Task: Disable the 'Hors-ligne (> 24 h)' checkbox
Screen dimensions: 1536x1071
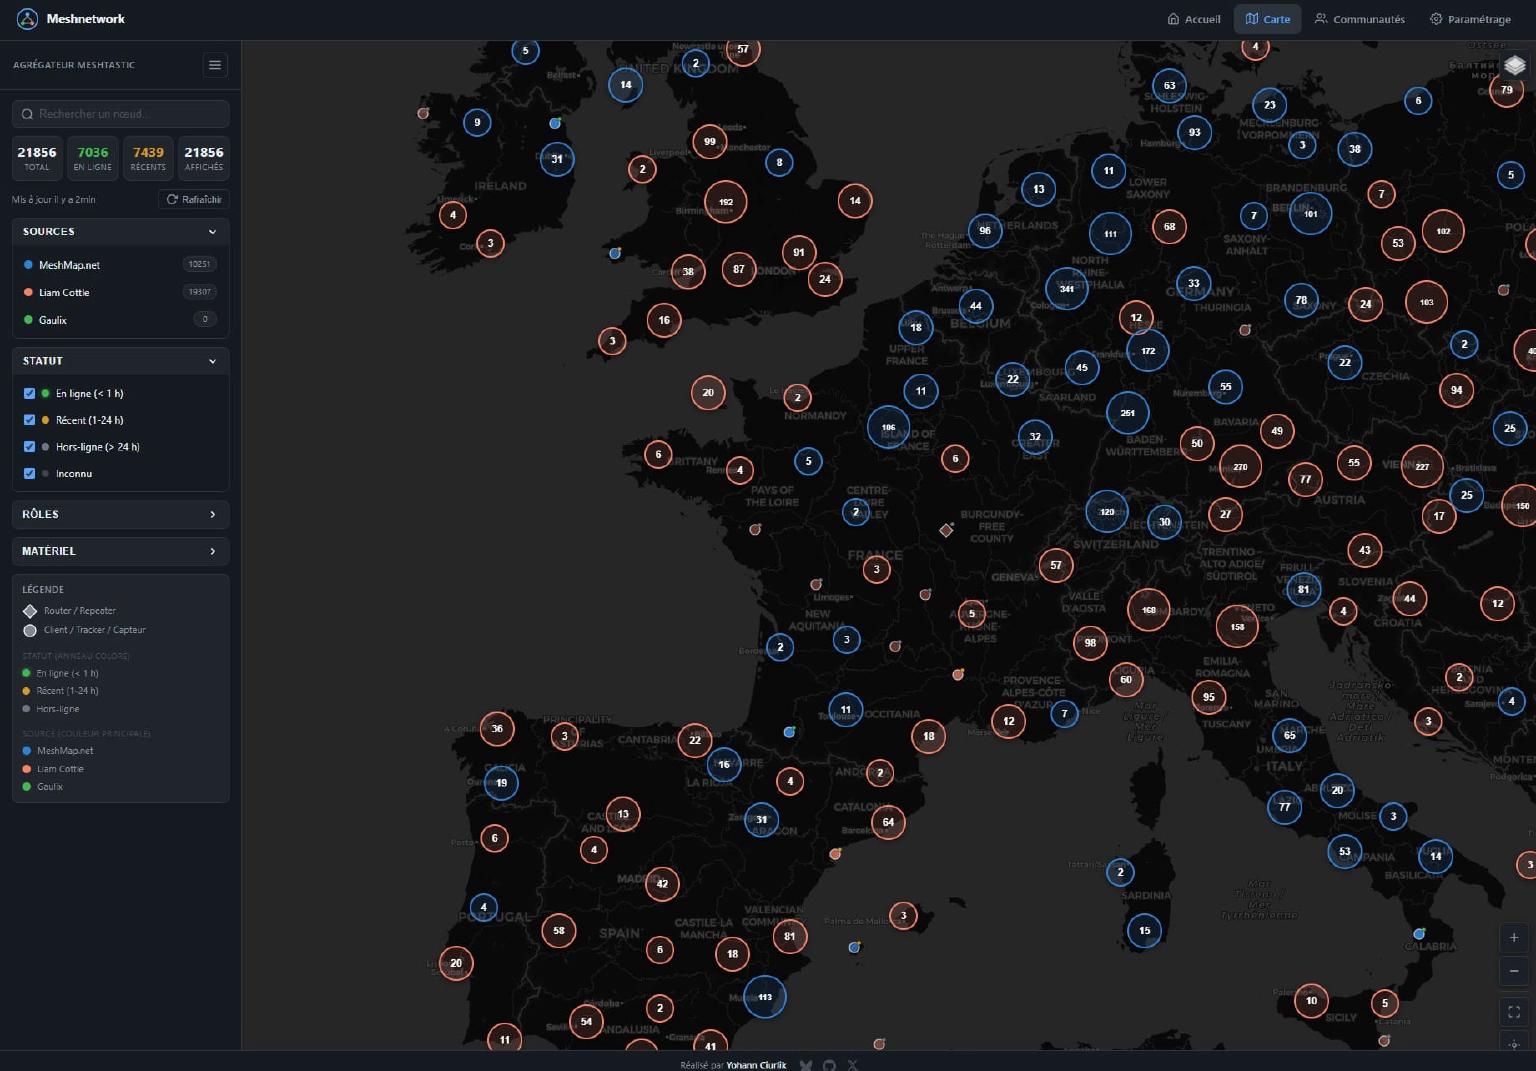Action: (x=29, y=447)
